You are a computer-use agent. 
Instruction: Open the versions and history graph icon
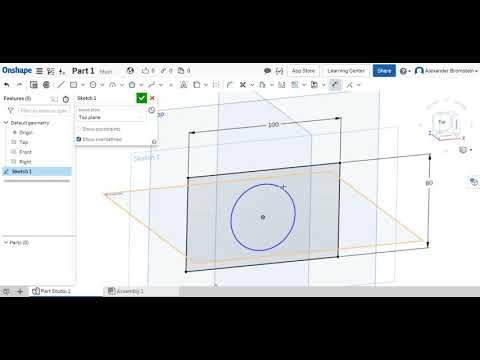click(x=51, y=71)
